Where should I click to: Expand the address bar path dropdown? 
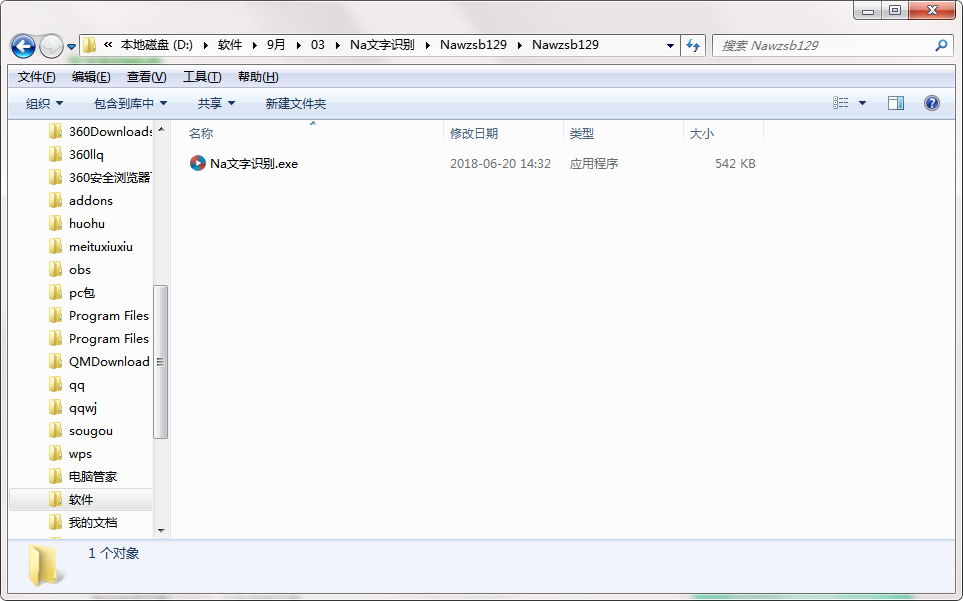pyautogui.click(x=669, y=45)
